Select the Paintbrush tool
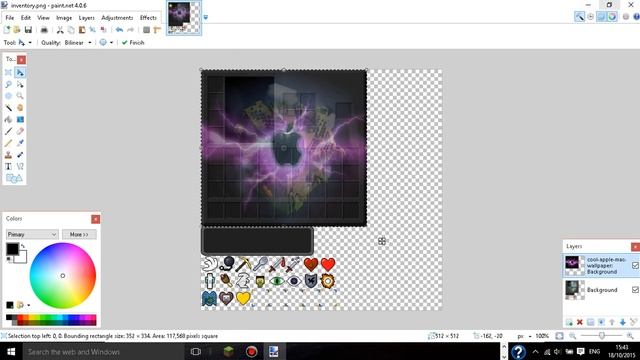640x360 pixels. pyautogui.click(x=8, y=131)
